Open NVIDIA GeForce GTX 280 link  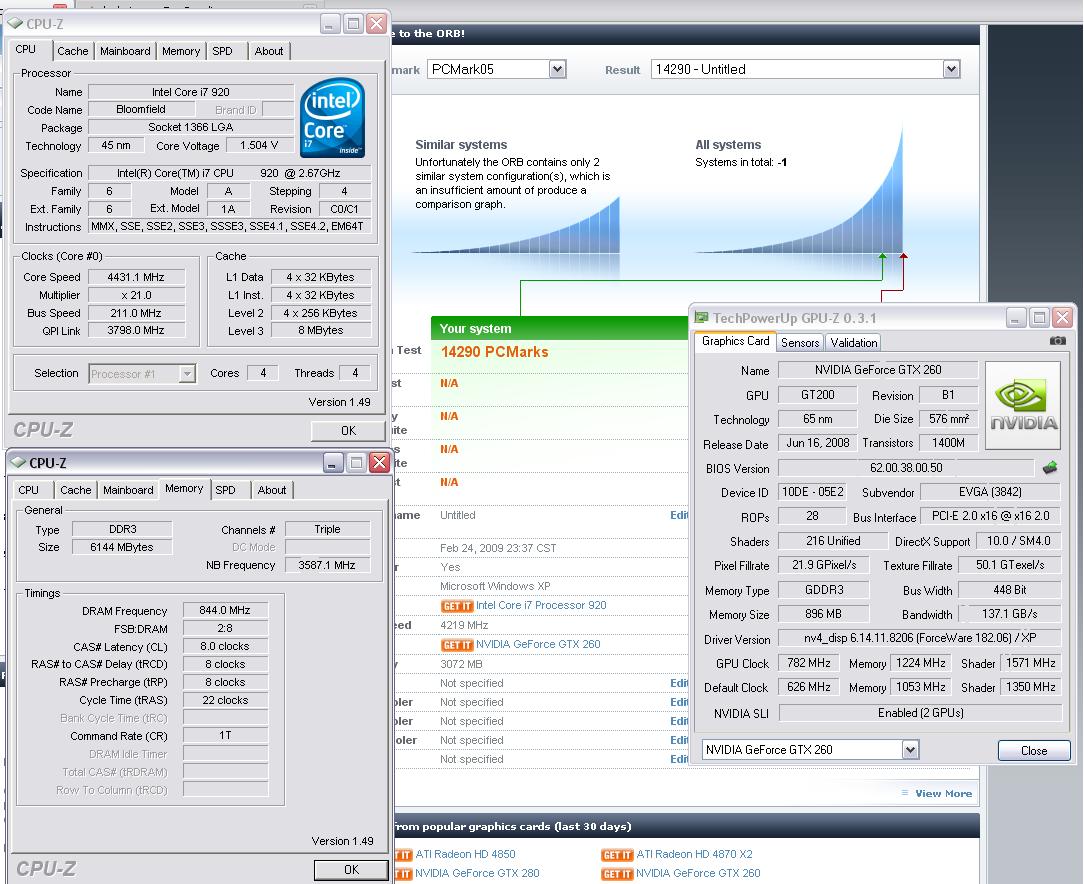click(x=477, y=873)
